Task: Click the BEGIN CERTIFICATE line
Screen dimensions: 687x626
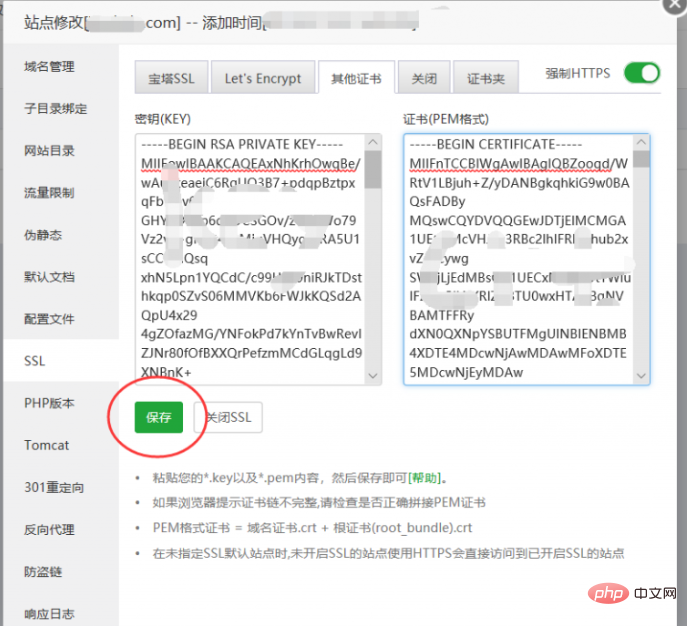Action: (496, 144)
